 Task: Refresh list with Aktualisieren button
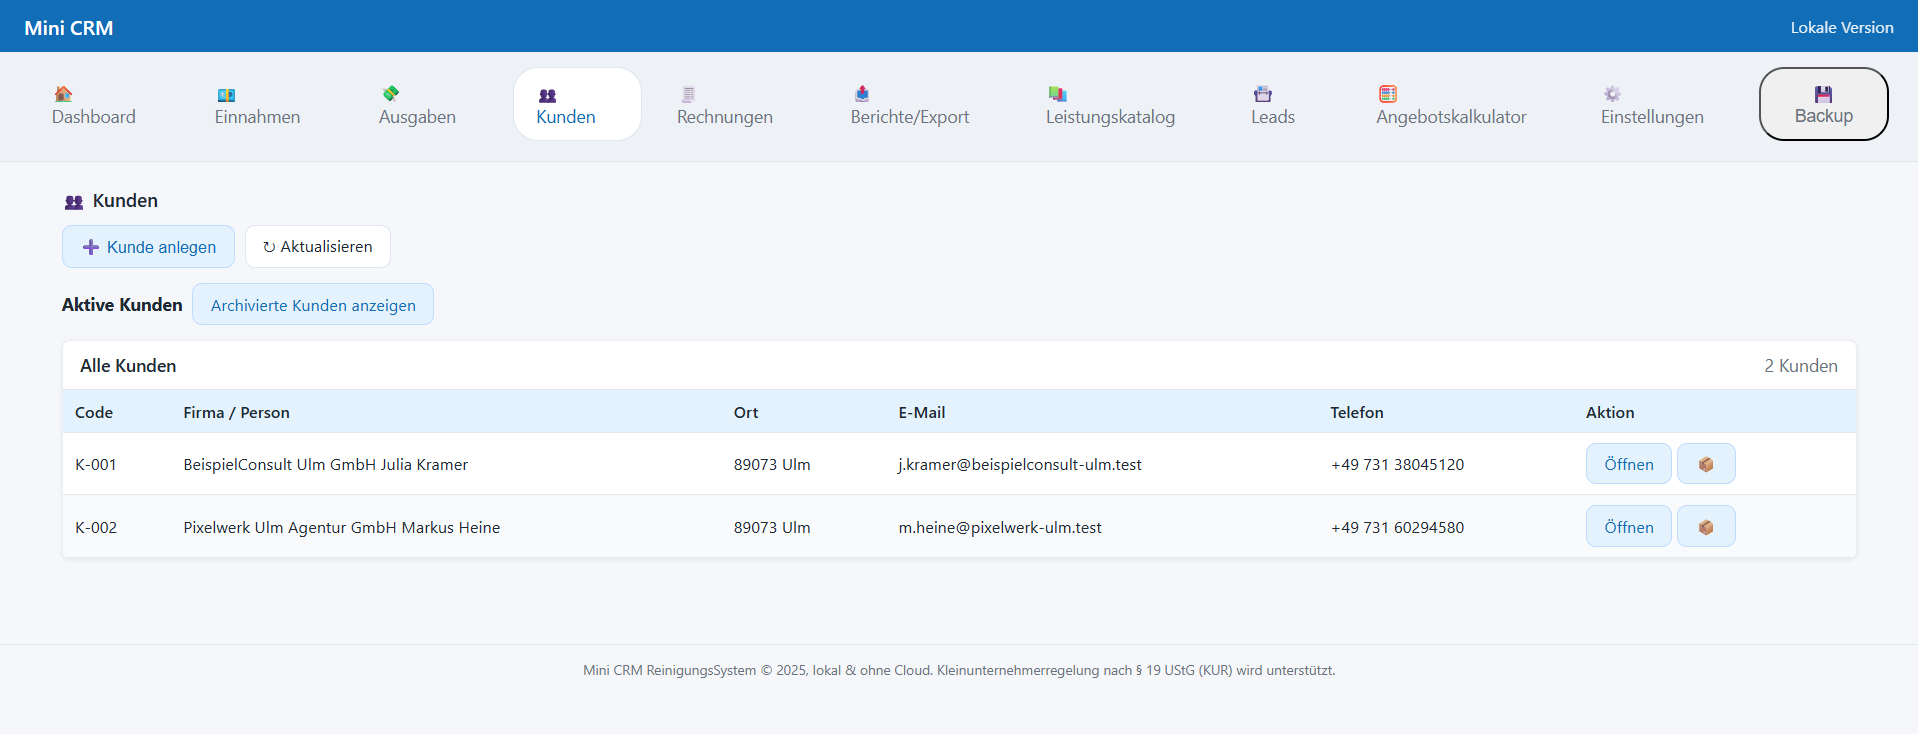pos(317,247)
